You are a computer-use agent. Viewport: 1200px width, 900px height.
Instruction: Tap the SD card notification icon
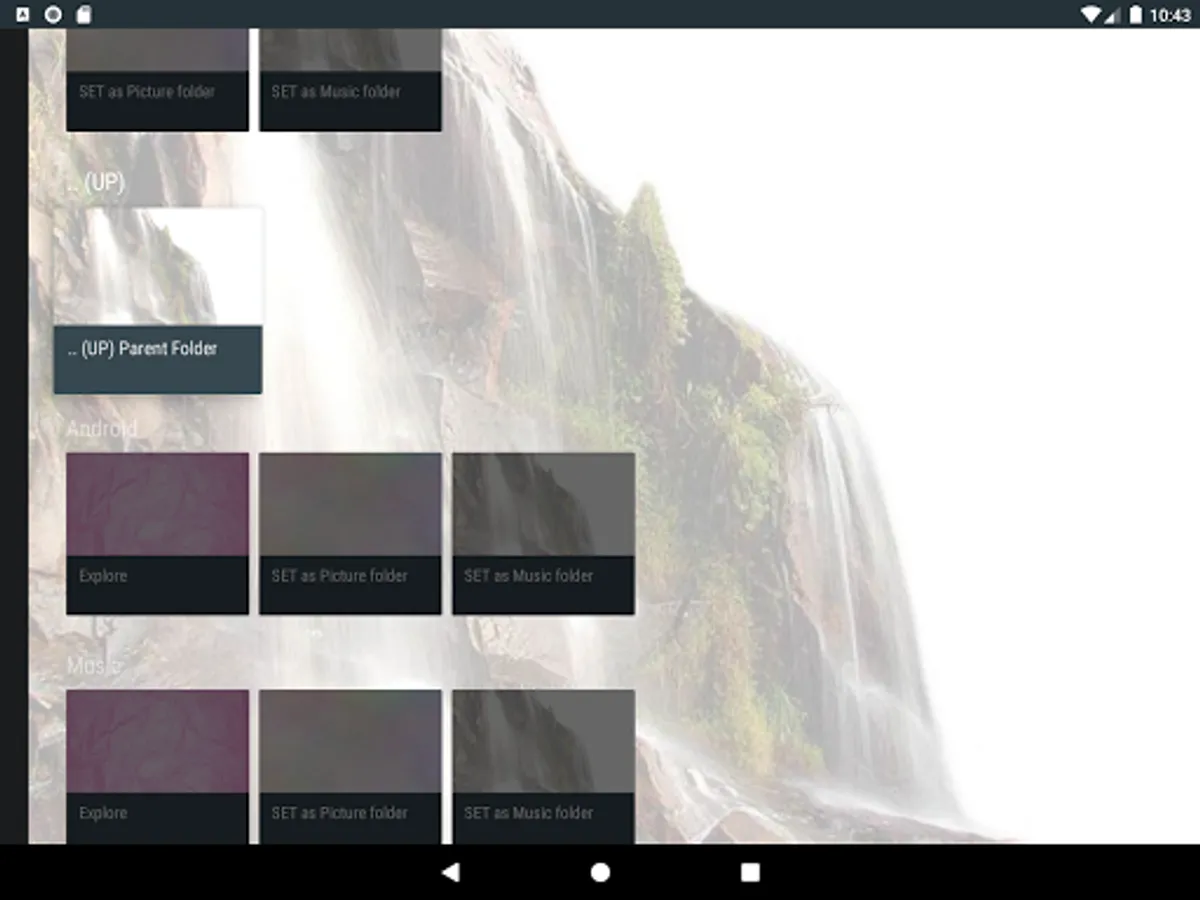pos(84,14)
